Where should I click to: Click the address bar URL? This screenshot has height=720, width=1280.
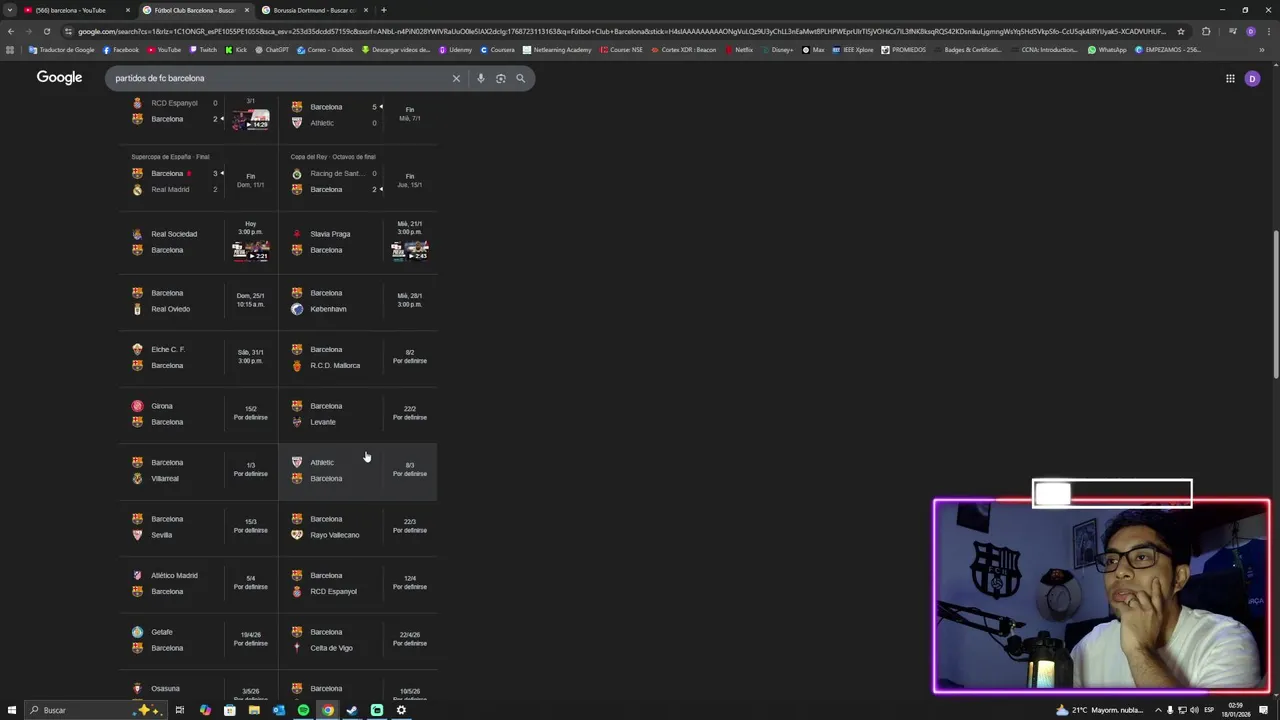620,31
